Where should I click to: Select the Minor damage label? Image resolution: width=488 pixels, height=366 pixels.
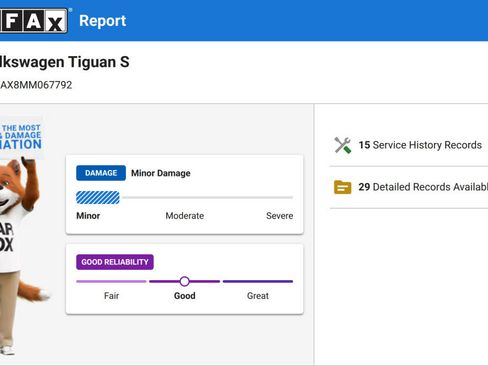pyautogui.click(x=88, y=216)
